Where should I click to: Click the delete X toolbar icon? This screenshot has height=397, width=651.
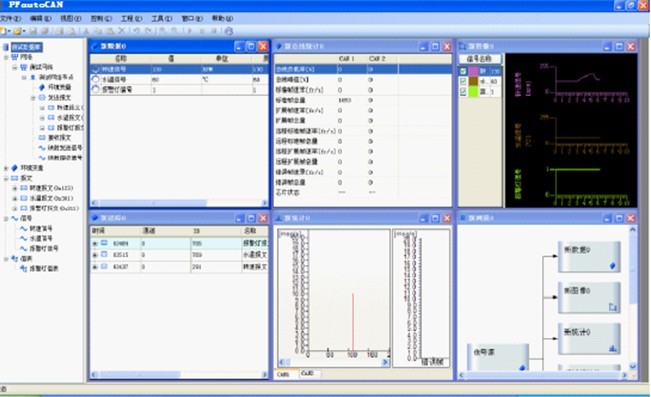click(121, 31)
